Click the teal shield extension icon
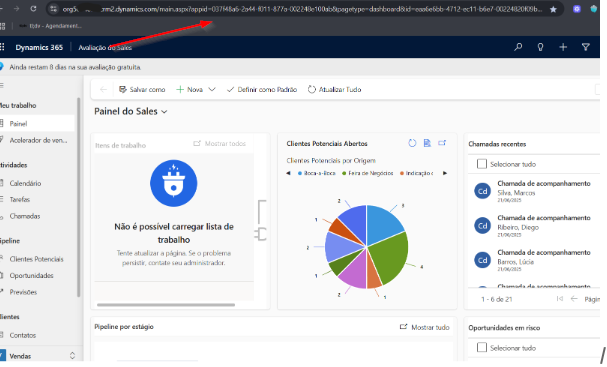This screenshot has height=367, width=607. click(x=593, y=9)
